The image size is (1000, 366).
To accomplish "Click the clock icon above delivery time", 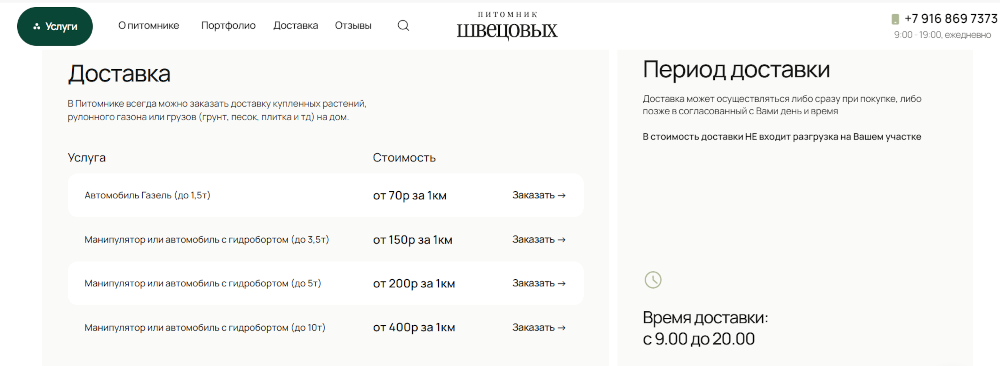I will coord(653,279).
